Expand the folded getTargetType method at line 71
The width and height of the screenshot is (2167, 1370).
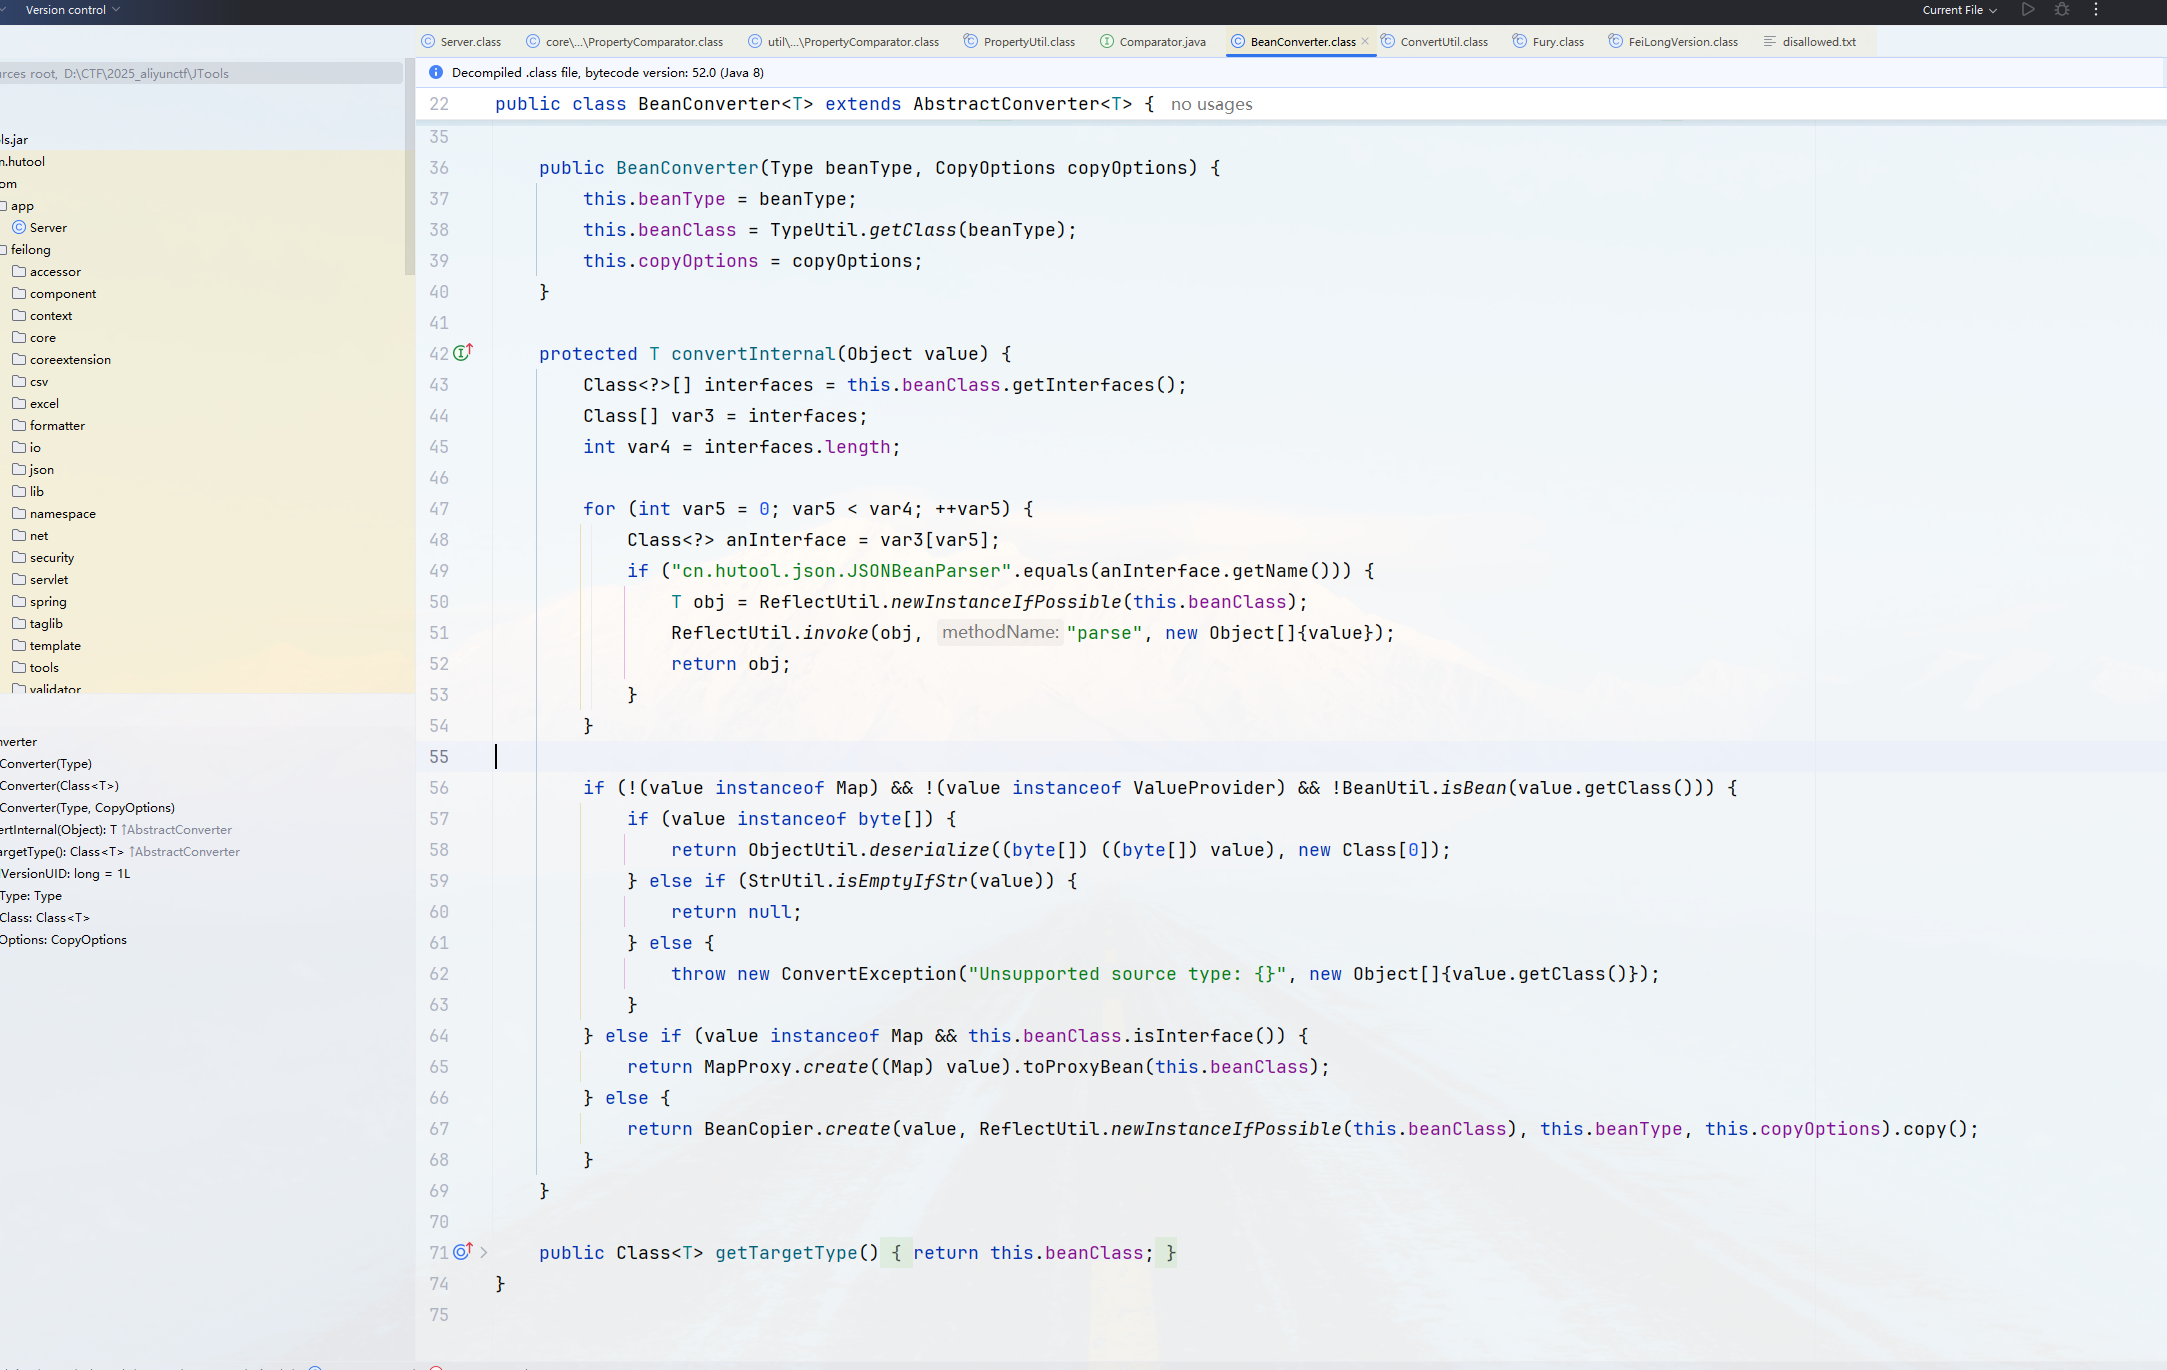(x=484, y=1252)
